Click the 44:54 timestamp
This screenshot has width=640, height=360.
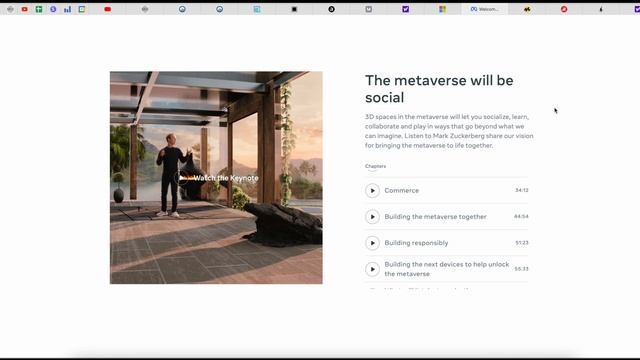521,216
